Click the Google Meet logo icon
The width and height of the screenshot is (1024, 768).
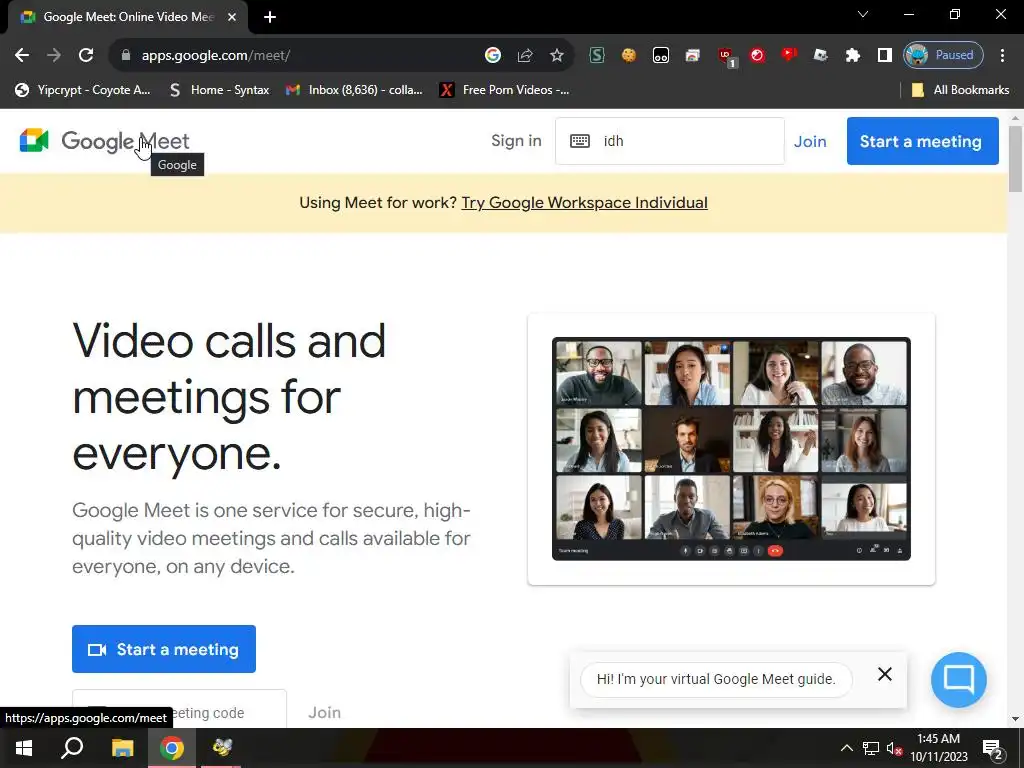click(34, 140)
